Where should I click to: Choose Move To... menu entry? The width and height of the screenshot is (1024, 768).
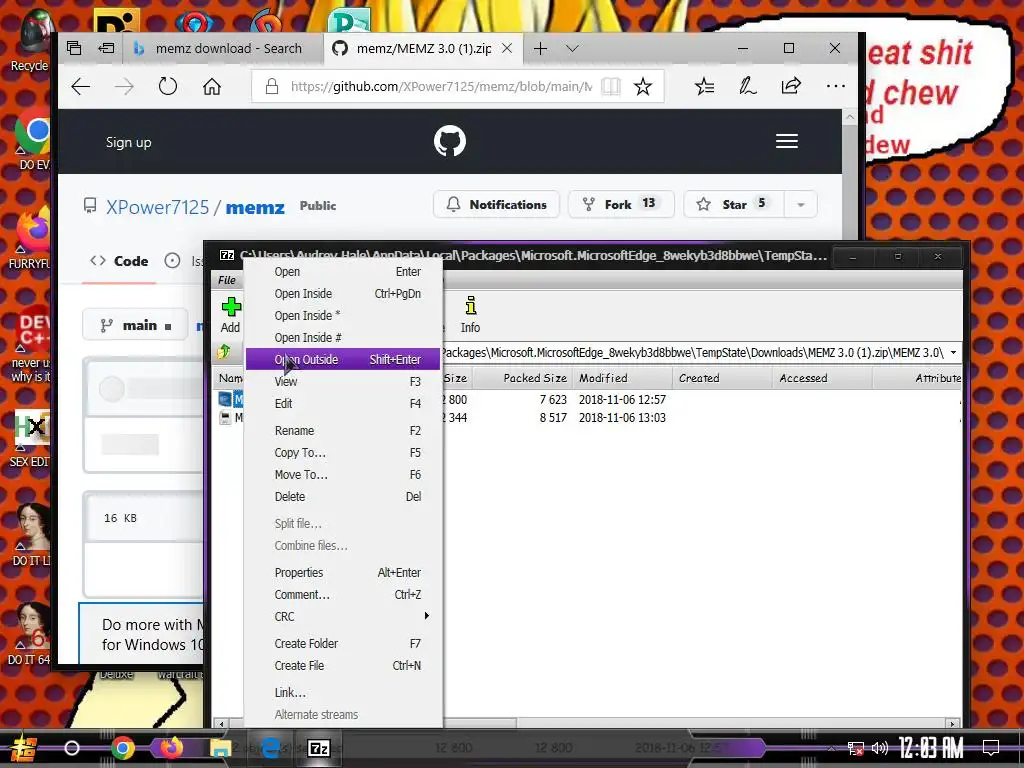click(x=344, y=475)
